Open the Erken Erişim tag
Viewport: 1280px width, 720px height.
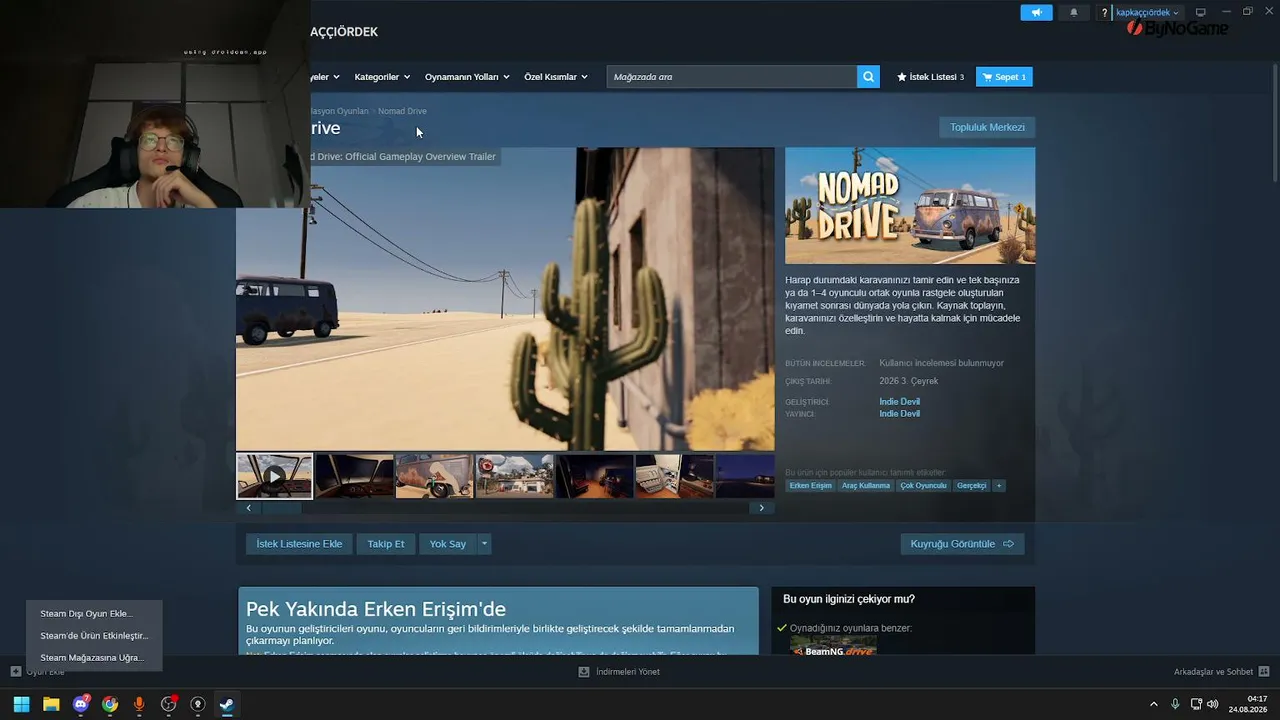pyautogui.click(x=810, y=486)
